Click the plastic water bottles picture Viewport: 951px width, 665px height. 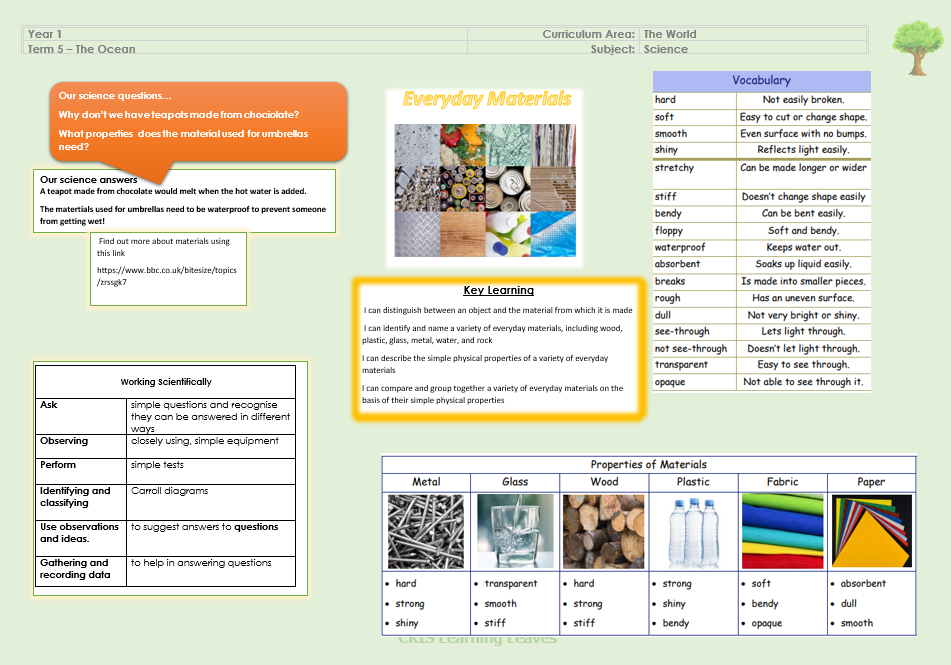tap(693, 531)
